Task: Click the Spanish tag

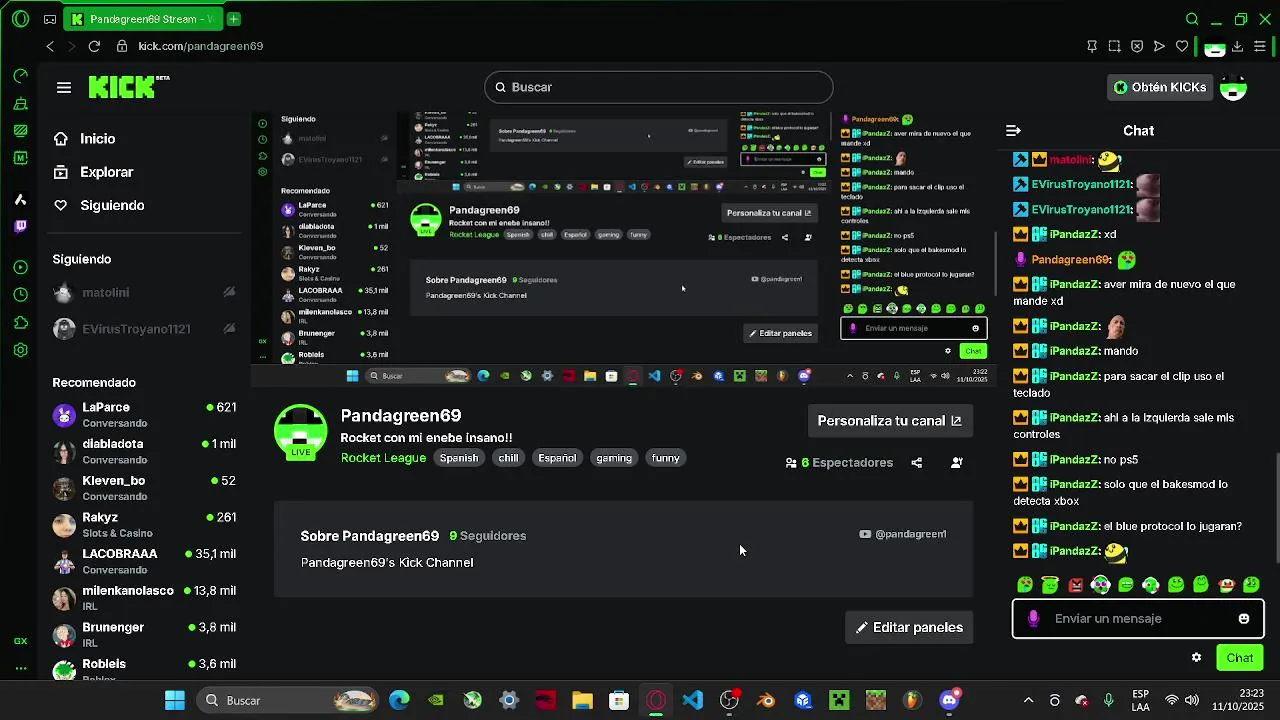Action: pos(459,458)
